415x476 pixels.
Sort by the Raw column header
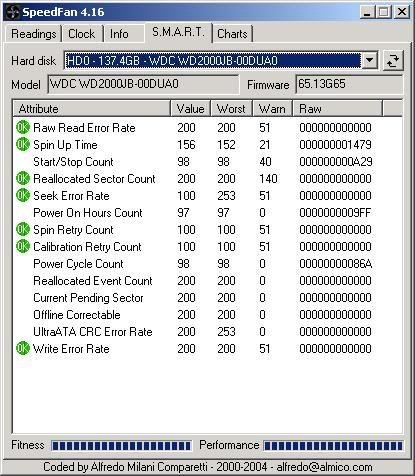coord(337,109)
